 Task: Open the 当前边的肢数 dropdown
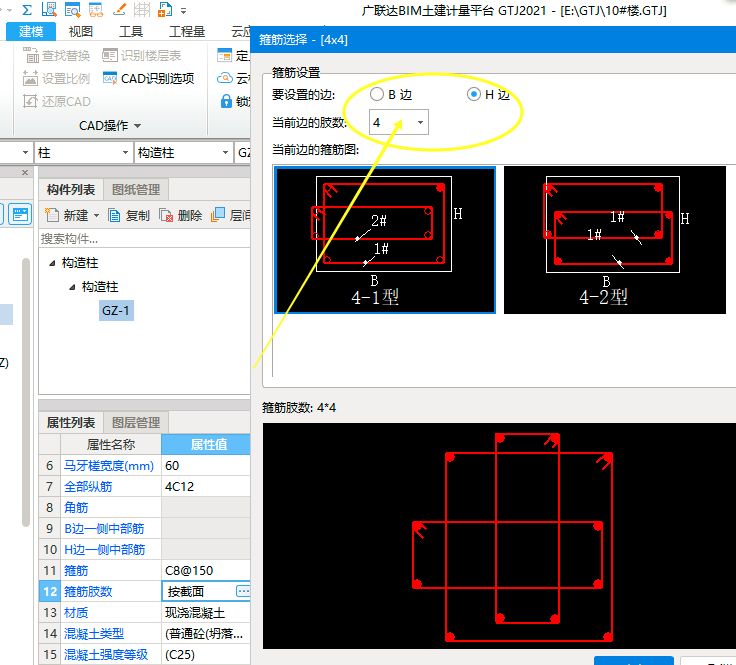420,122
